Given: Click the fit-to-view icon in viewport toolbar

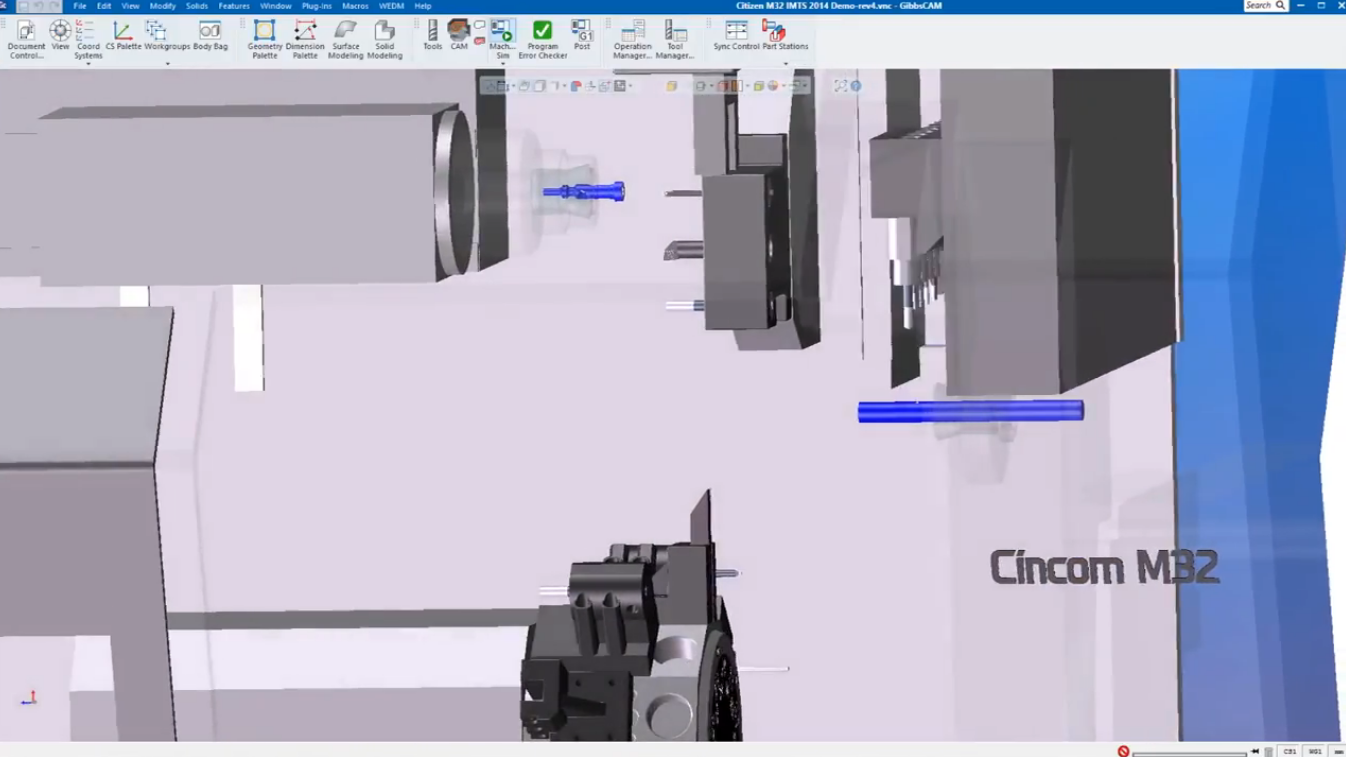Looking at the screenshot, I should pos(841,86).
